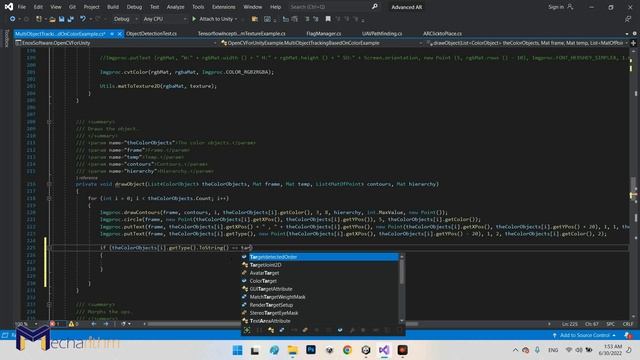Image resolution: width=640 pixels, height=360 pixels.
Task: Open the Window menu
Action: point(253,7)
